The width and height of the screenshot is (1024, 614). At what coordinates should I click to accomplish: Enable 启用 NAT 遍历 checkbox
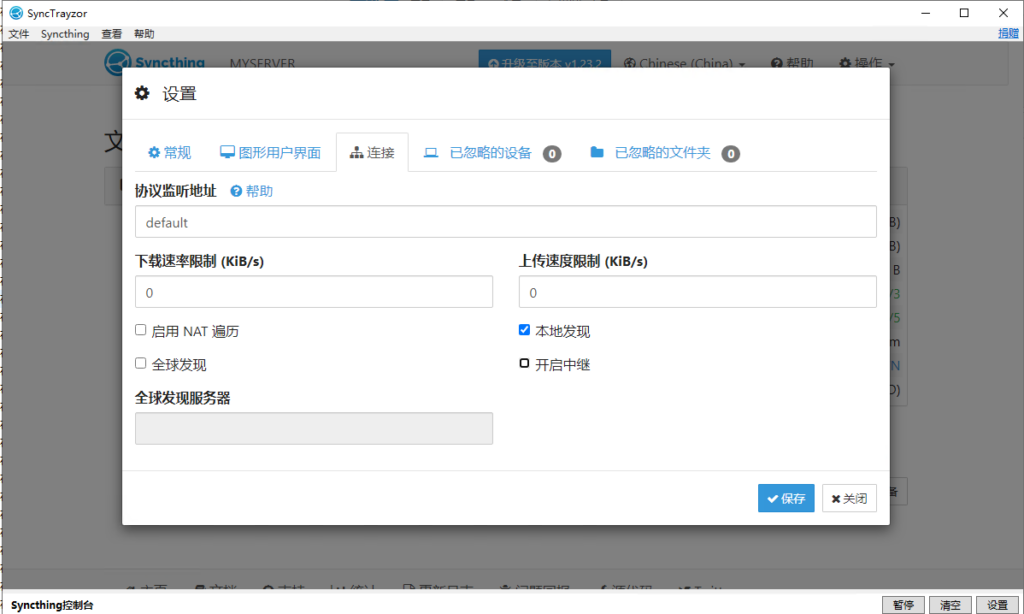[140, 330]
